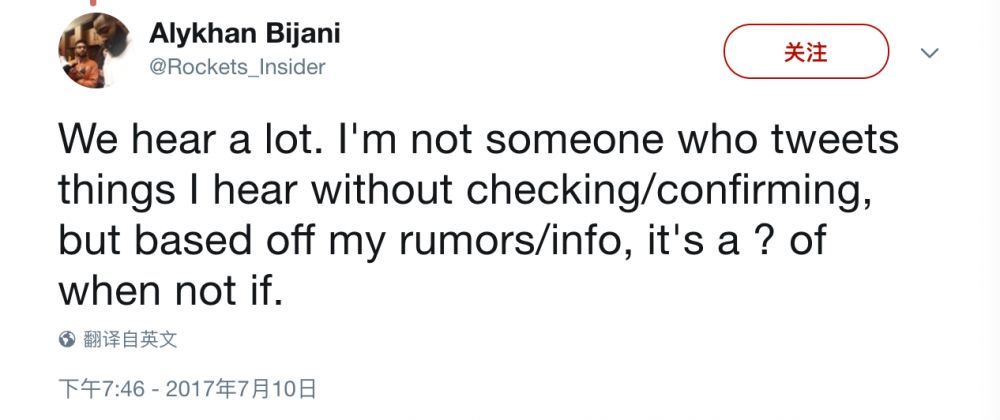Click the word "checking/confirming" in tweet
This screenshot has height=420, width=1000.
(668, 191)
